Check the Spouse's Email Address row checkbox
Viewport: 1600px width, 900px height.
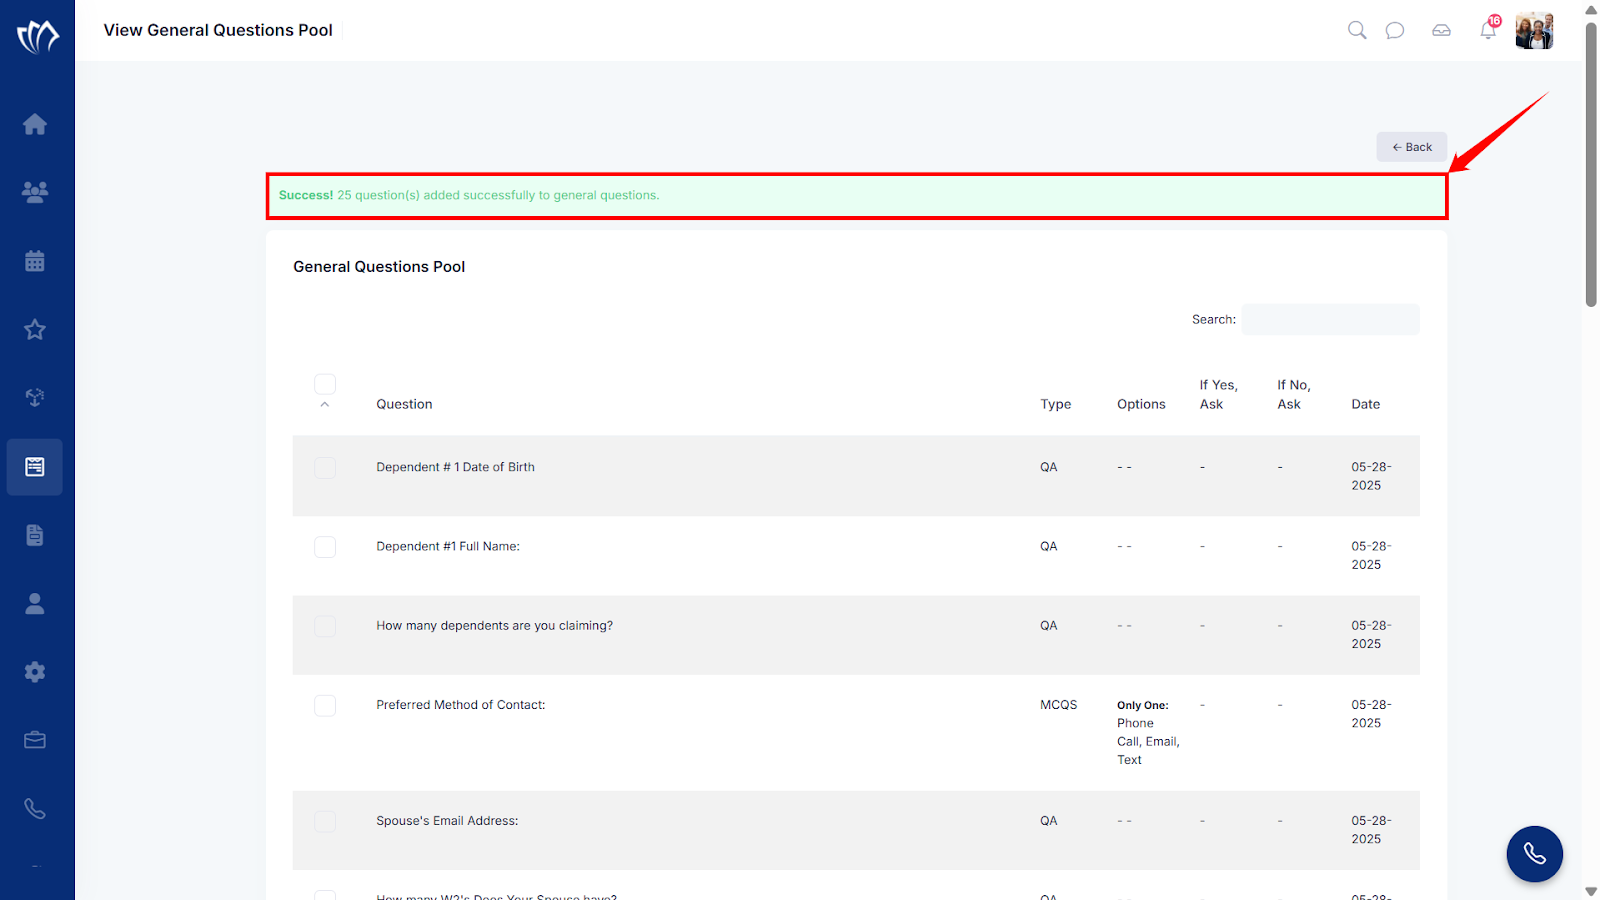coord(325,821)
